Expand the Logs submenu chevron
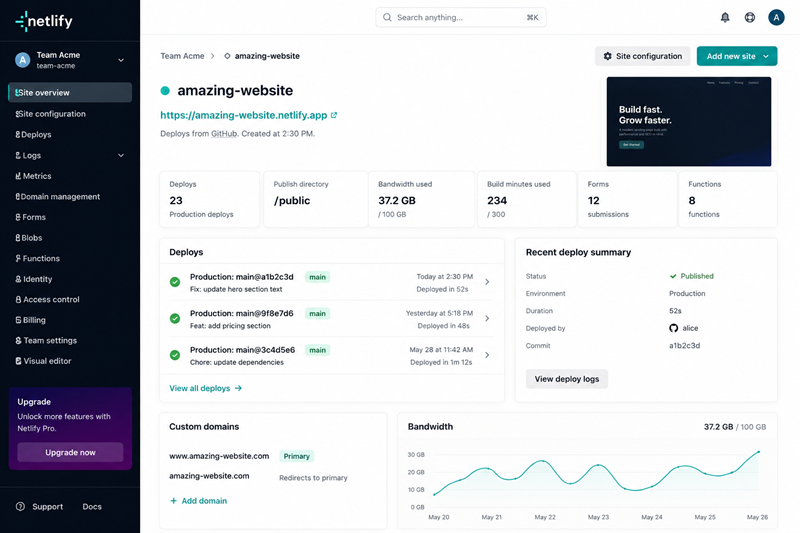This screenshot has height=533, width=800. 121,156
